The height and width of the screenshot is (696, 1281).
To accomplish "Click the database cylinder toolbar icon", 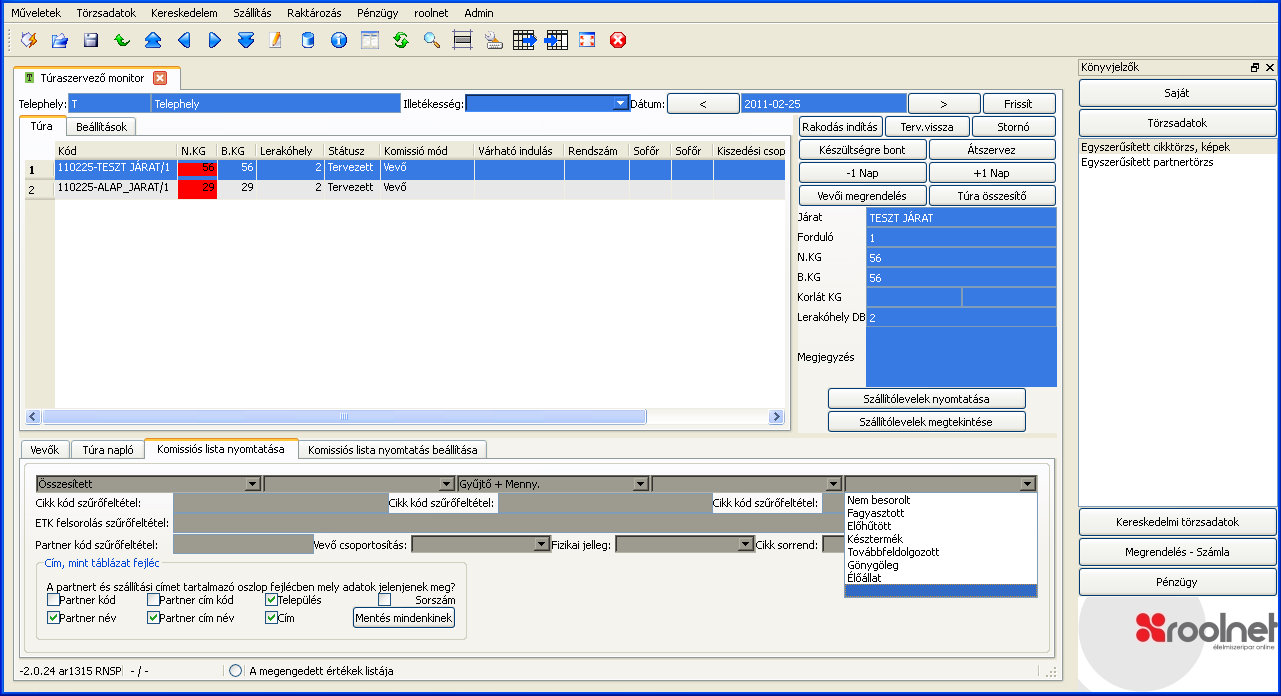I will (308, 41).
